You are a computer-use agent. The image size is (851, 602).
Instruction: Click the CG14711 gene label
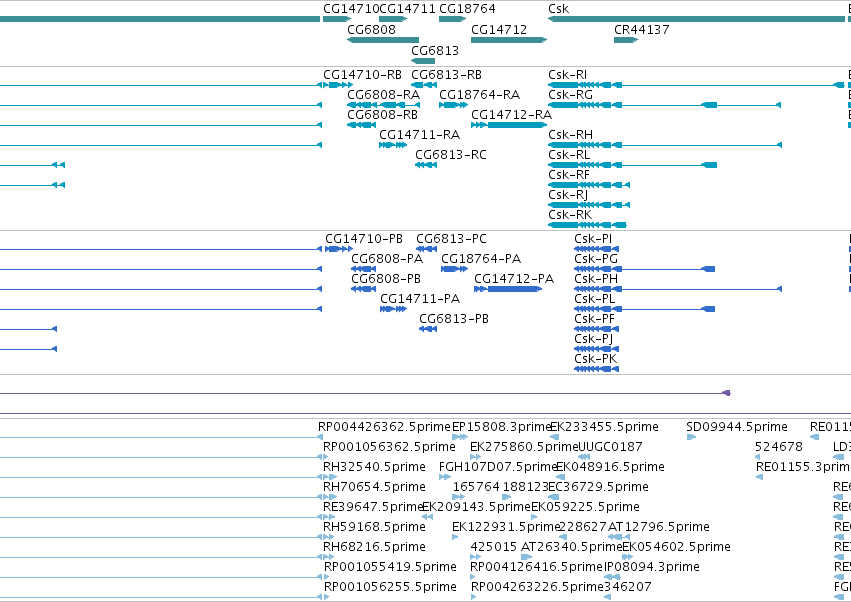[x=407, y=9]
